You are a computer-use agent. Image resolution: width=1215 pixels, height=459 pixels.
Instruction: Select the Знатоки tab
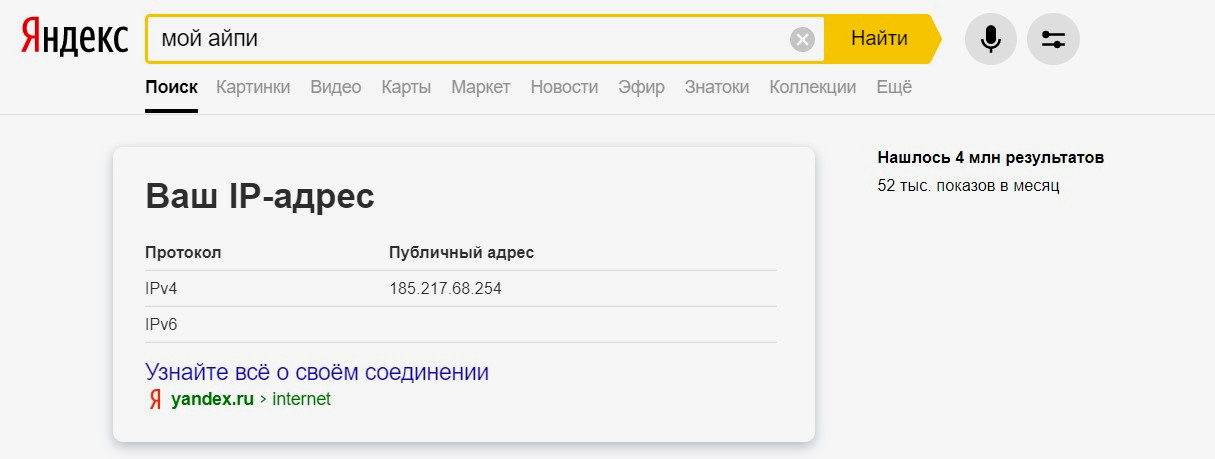point(717,87)
